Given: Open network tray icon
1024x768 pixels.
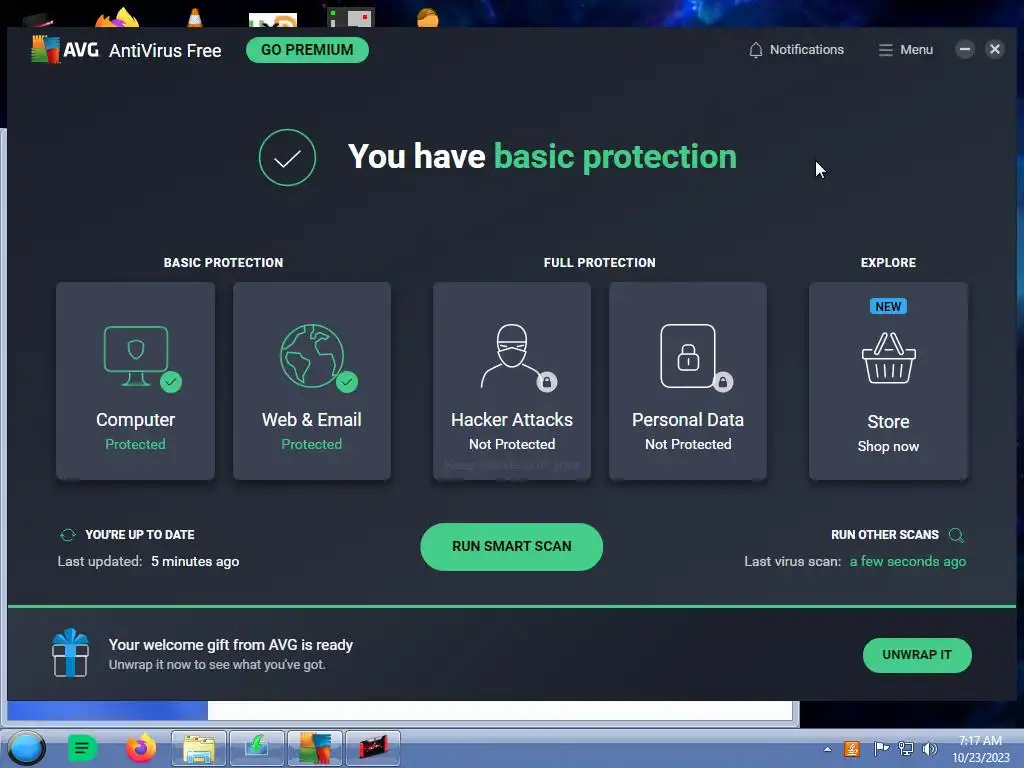Looking at the screenshot, I should [x=906, y=748].
